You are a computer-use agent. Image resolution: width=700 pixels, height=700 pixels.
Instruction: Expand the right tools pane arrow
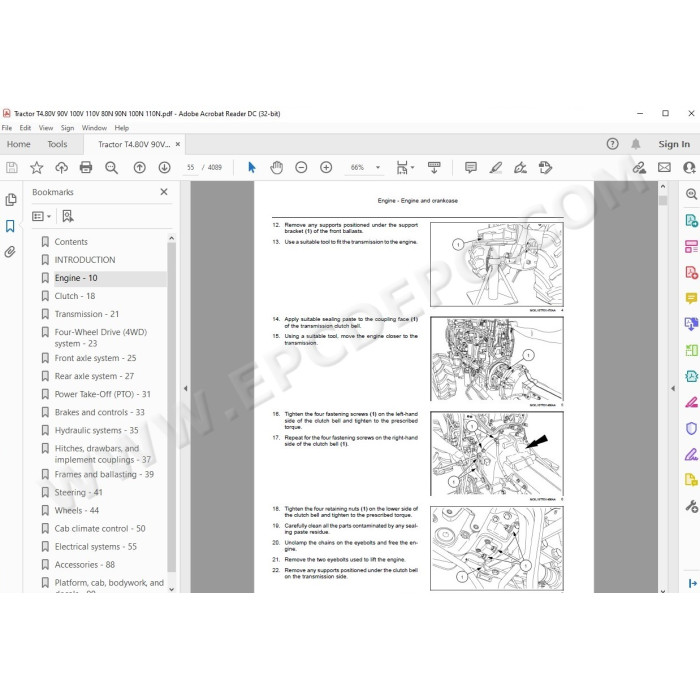click(672, 388)
